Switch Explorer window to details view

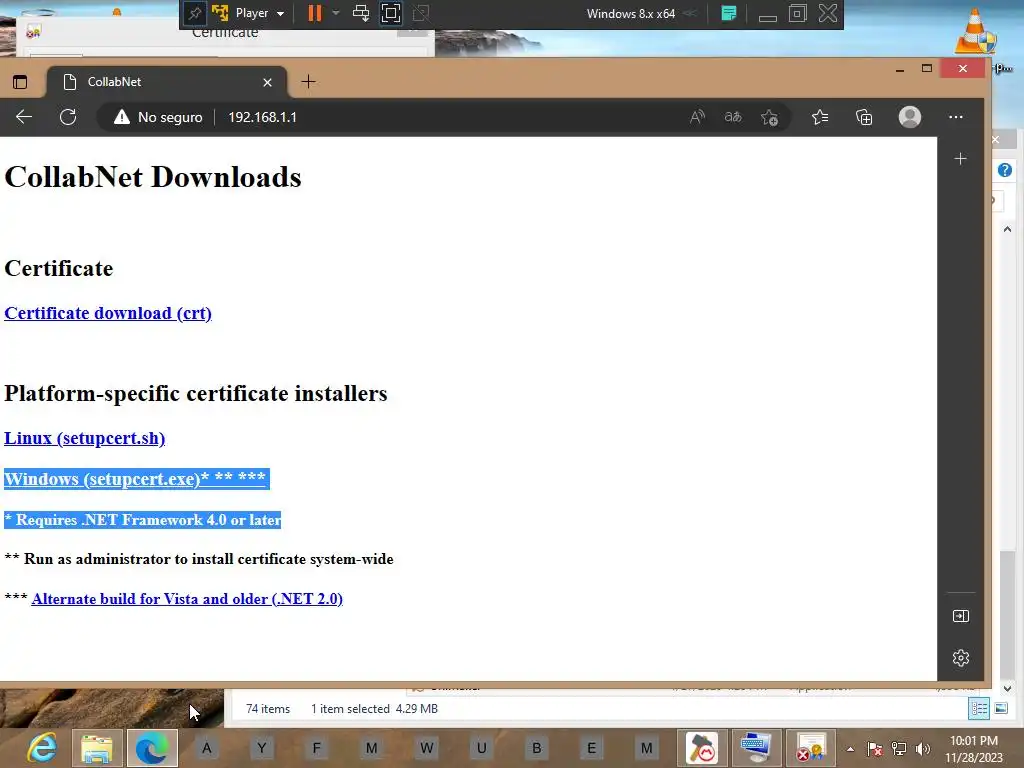tap(979, 709)
